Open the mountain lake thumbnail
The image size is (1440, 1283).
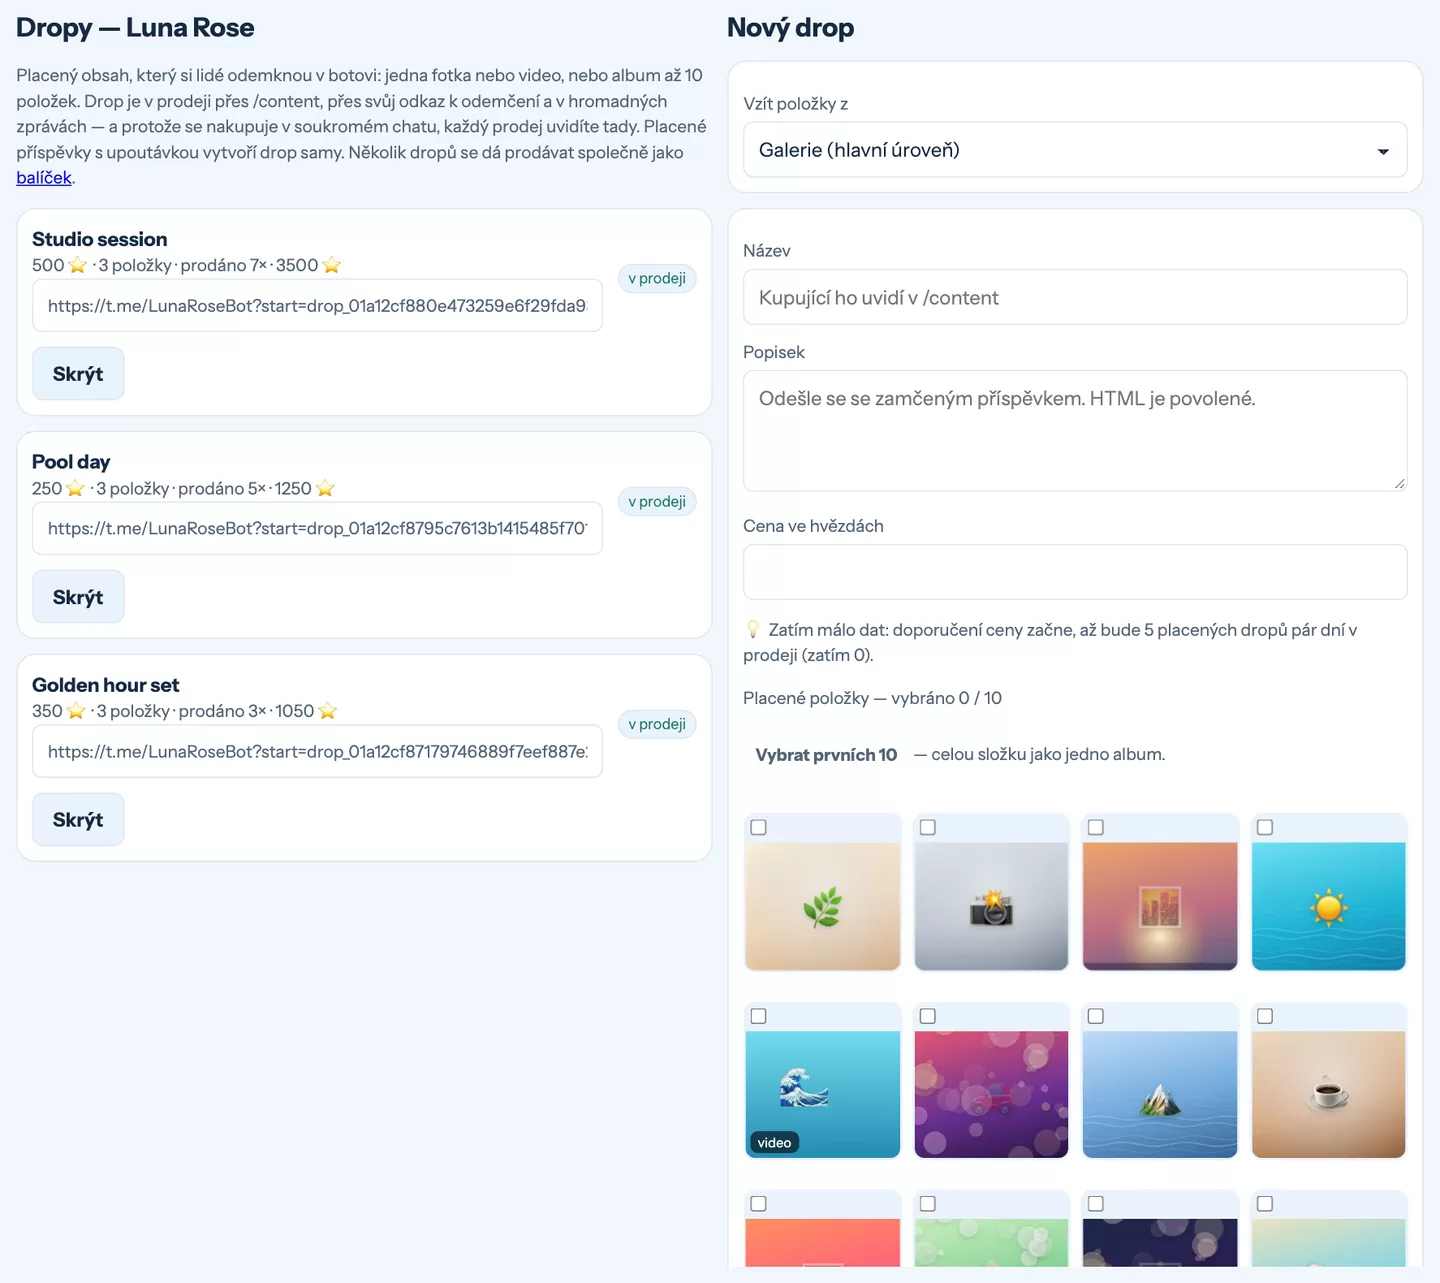1160,1094
